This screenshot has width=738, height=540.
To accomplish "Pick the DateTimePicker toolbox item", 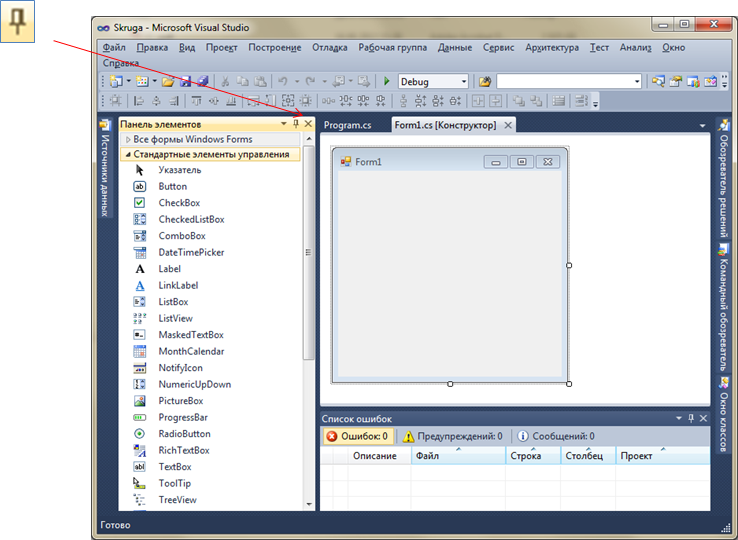I will 191,252.
